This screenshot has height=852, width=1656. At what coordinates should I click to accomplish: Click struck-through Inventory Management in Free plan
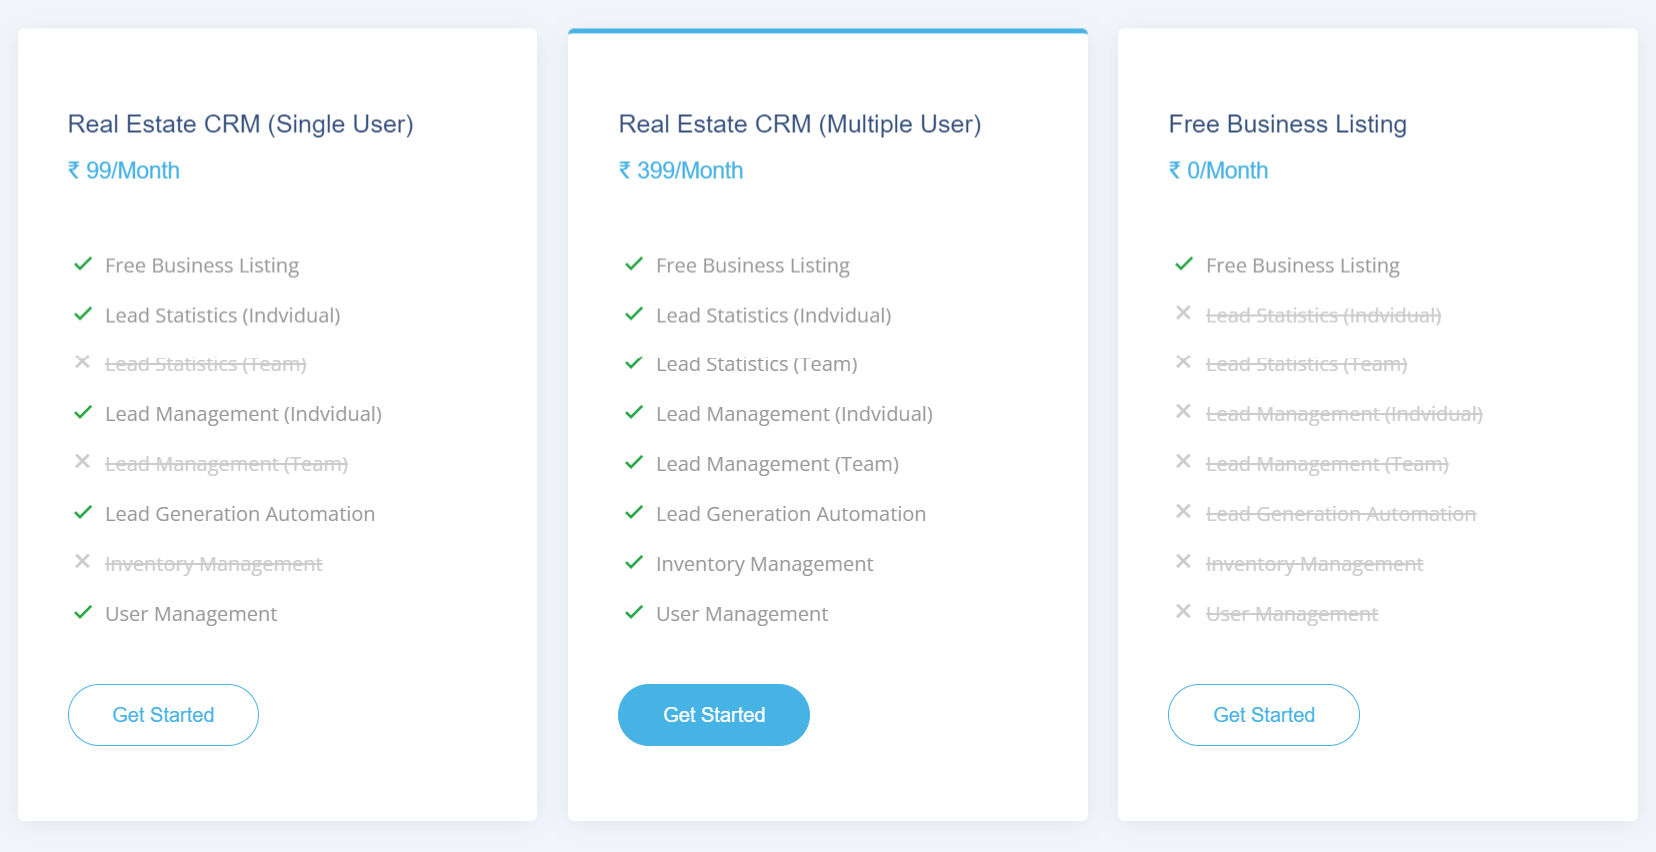pyautogui.click(x=1315, y=564)
